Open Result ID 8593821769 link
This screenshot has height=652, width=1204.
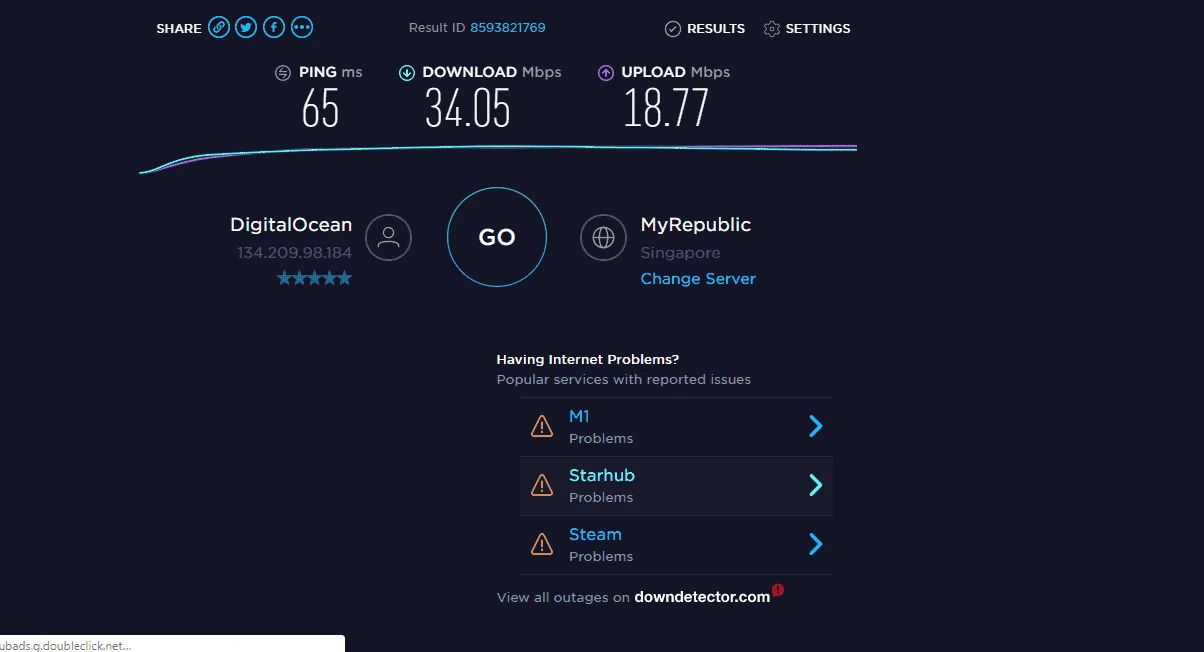click(508, 28)
